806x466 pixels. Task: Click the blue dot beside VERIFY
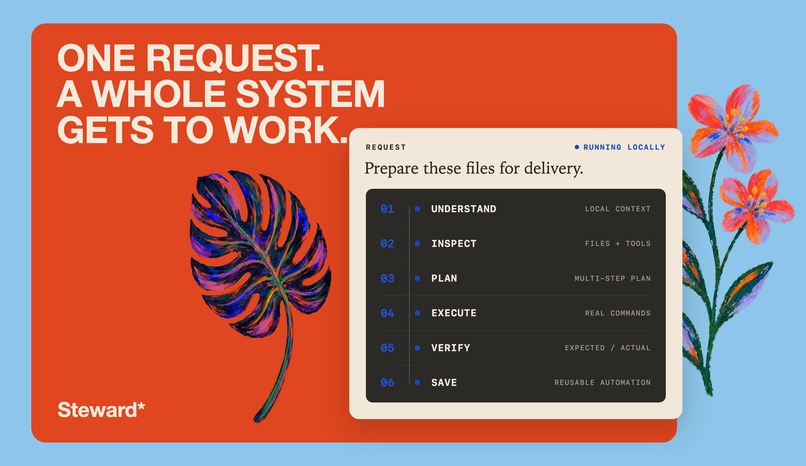pyautogui.click(x=417, y=348)
